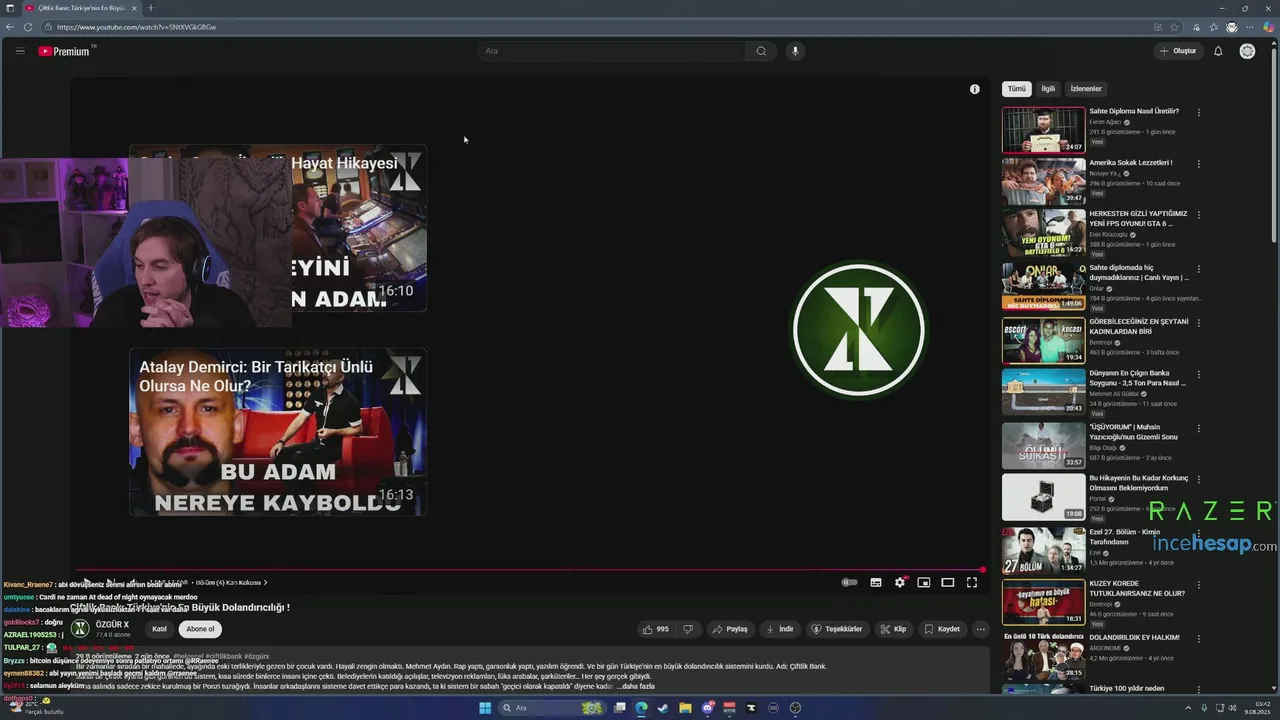1280x720 pixels.
Task: Activate voice search microphone
Action: [795, 51]
